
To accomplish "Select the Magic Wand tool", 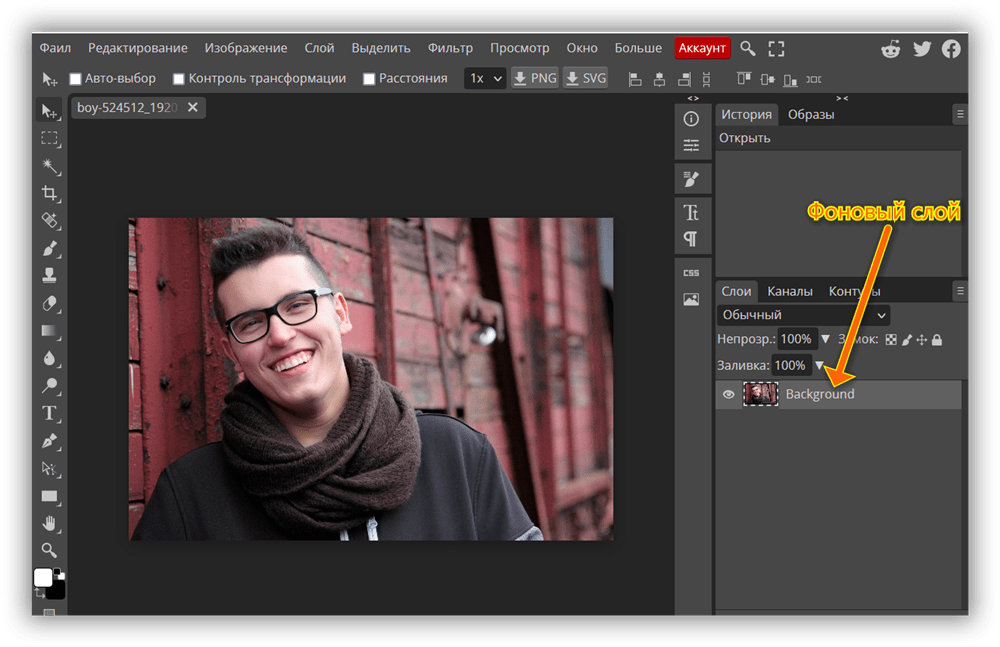I will coord(49,165).
